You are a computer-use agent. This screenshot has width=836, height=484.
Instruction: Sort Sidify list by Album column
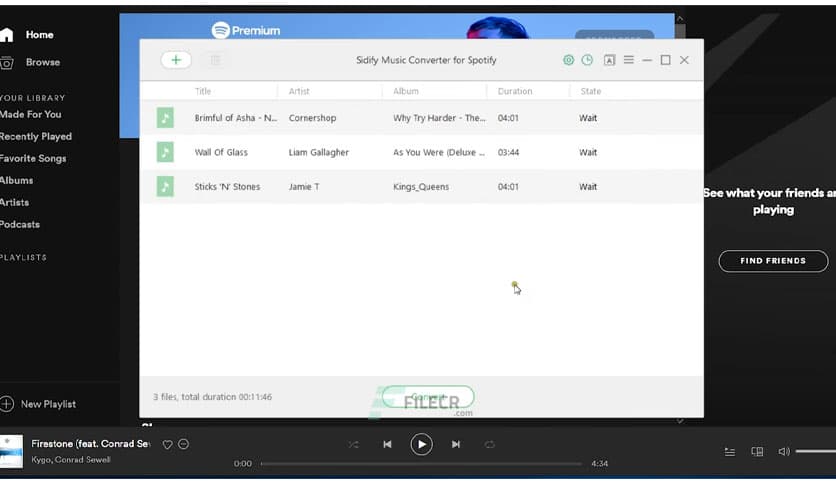(x=406, y=91)
